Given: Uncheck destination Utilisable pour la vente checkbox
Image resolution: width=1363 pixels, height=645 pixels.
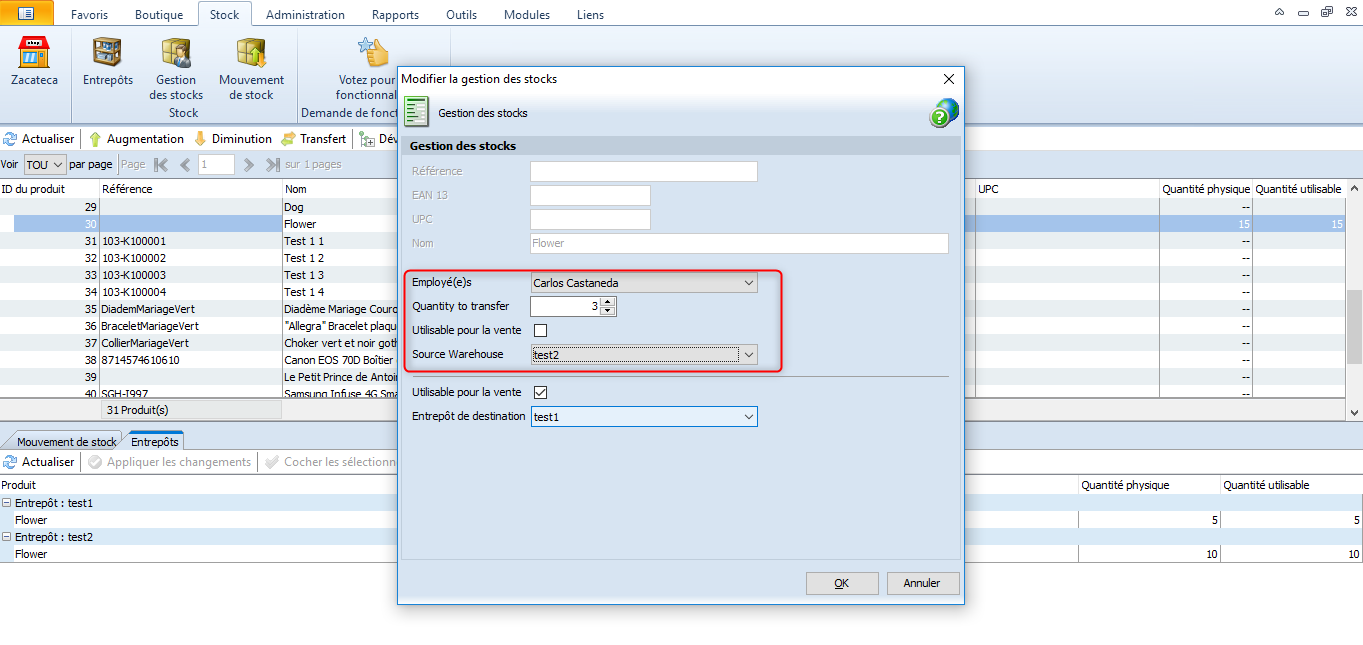Looking at the screenshot, I should [x=541, y=393].
